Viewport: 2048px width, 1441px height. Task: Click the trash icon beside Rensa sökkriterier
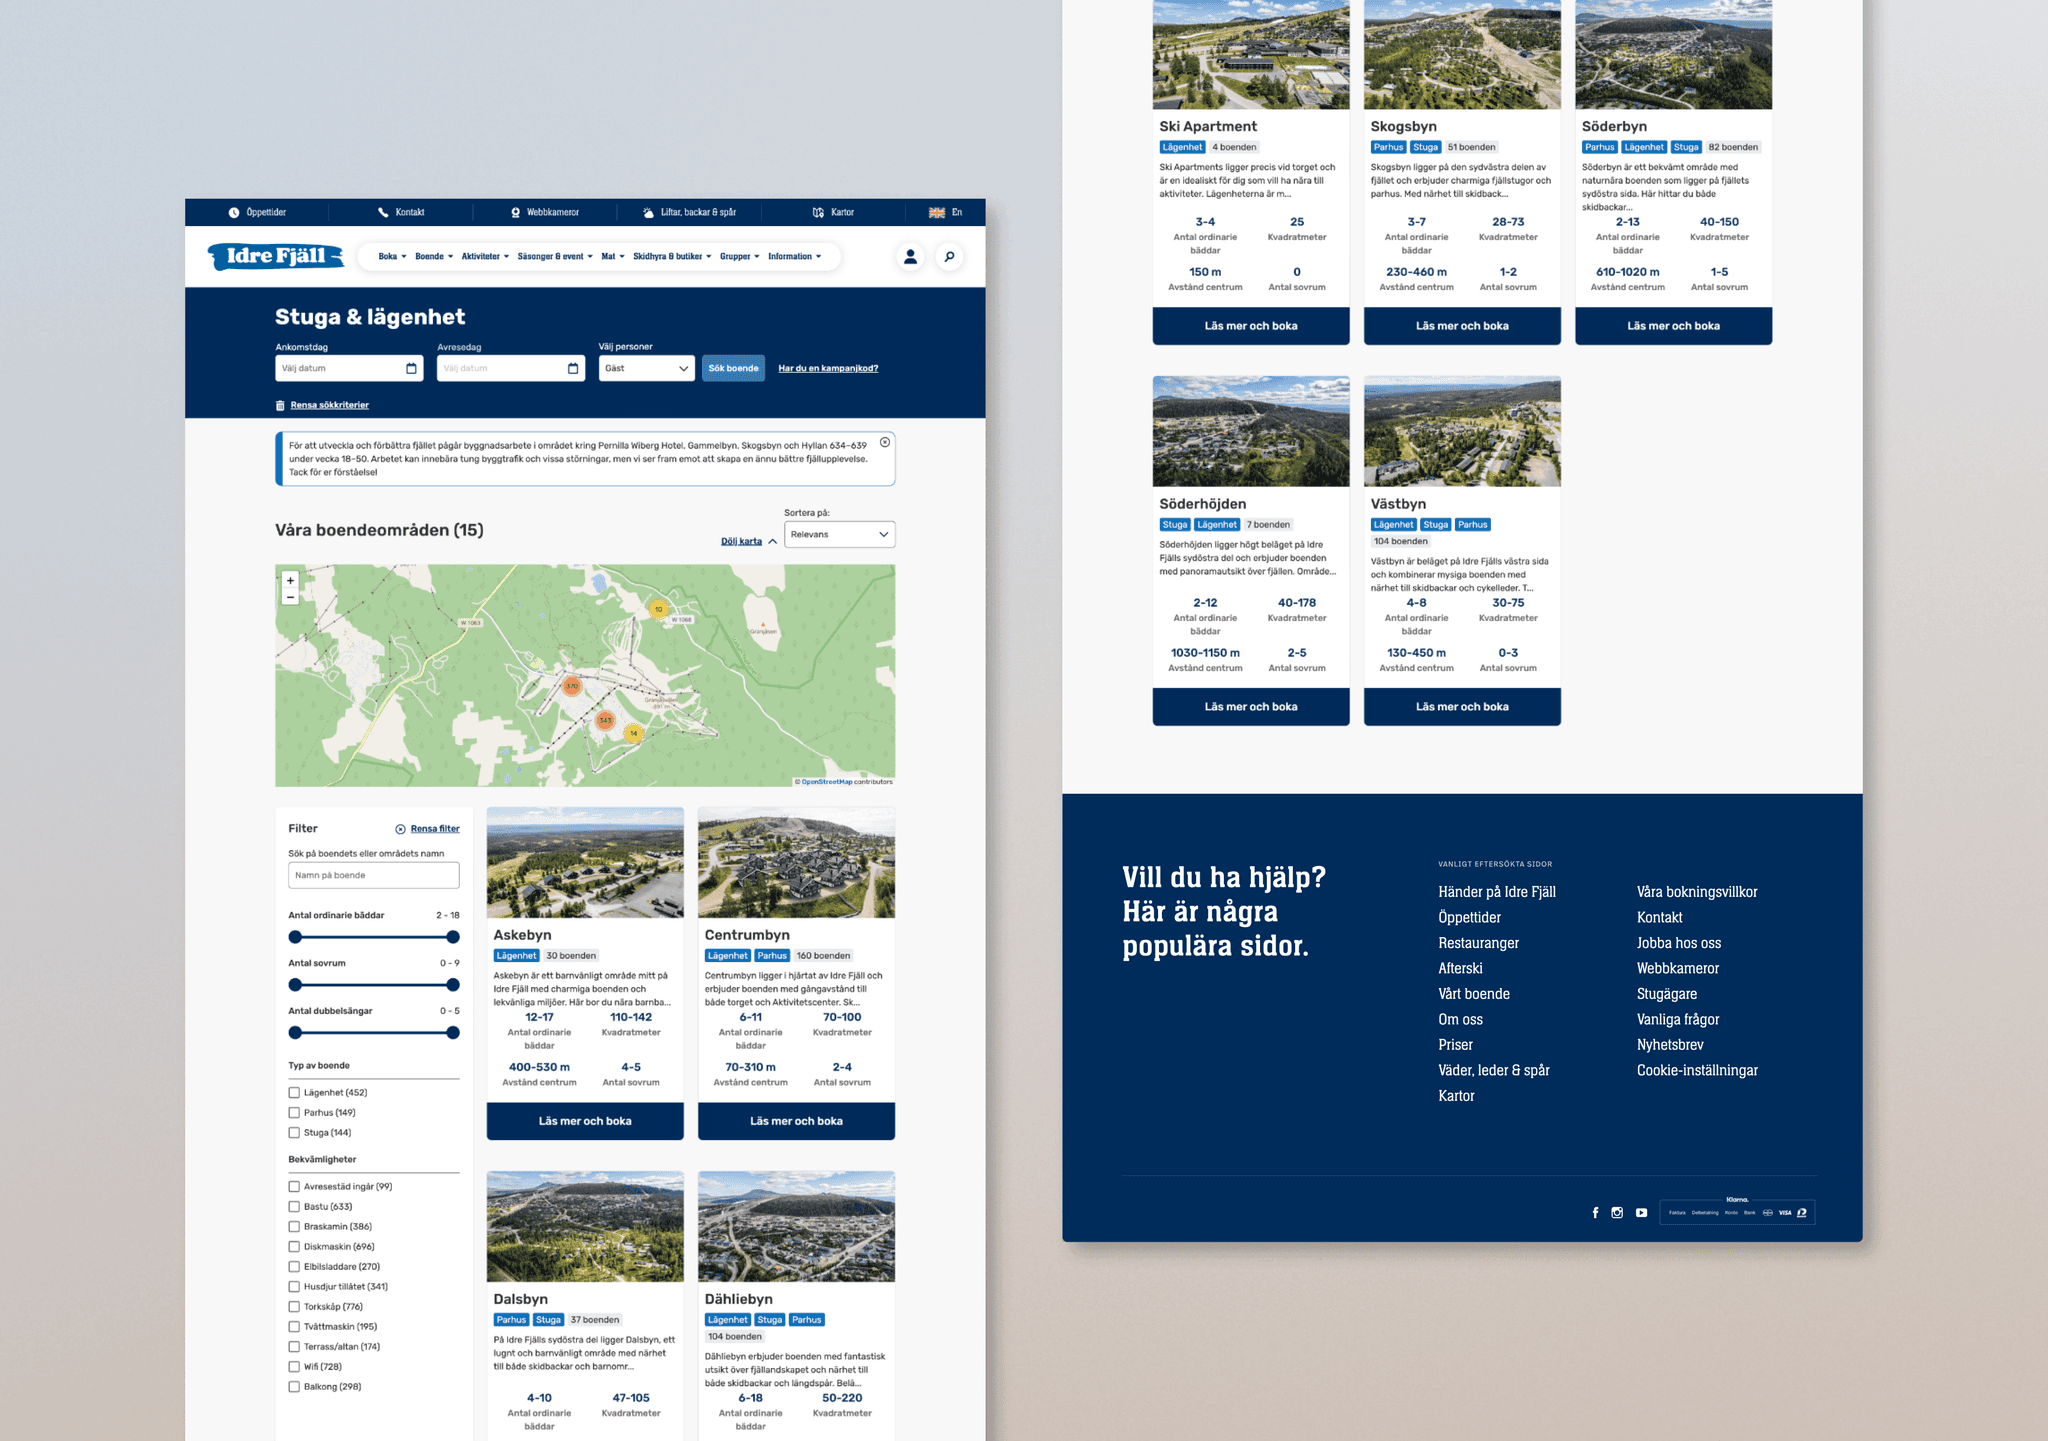[280, 405]
